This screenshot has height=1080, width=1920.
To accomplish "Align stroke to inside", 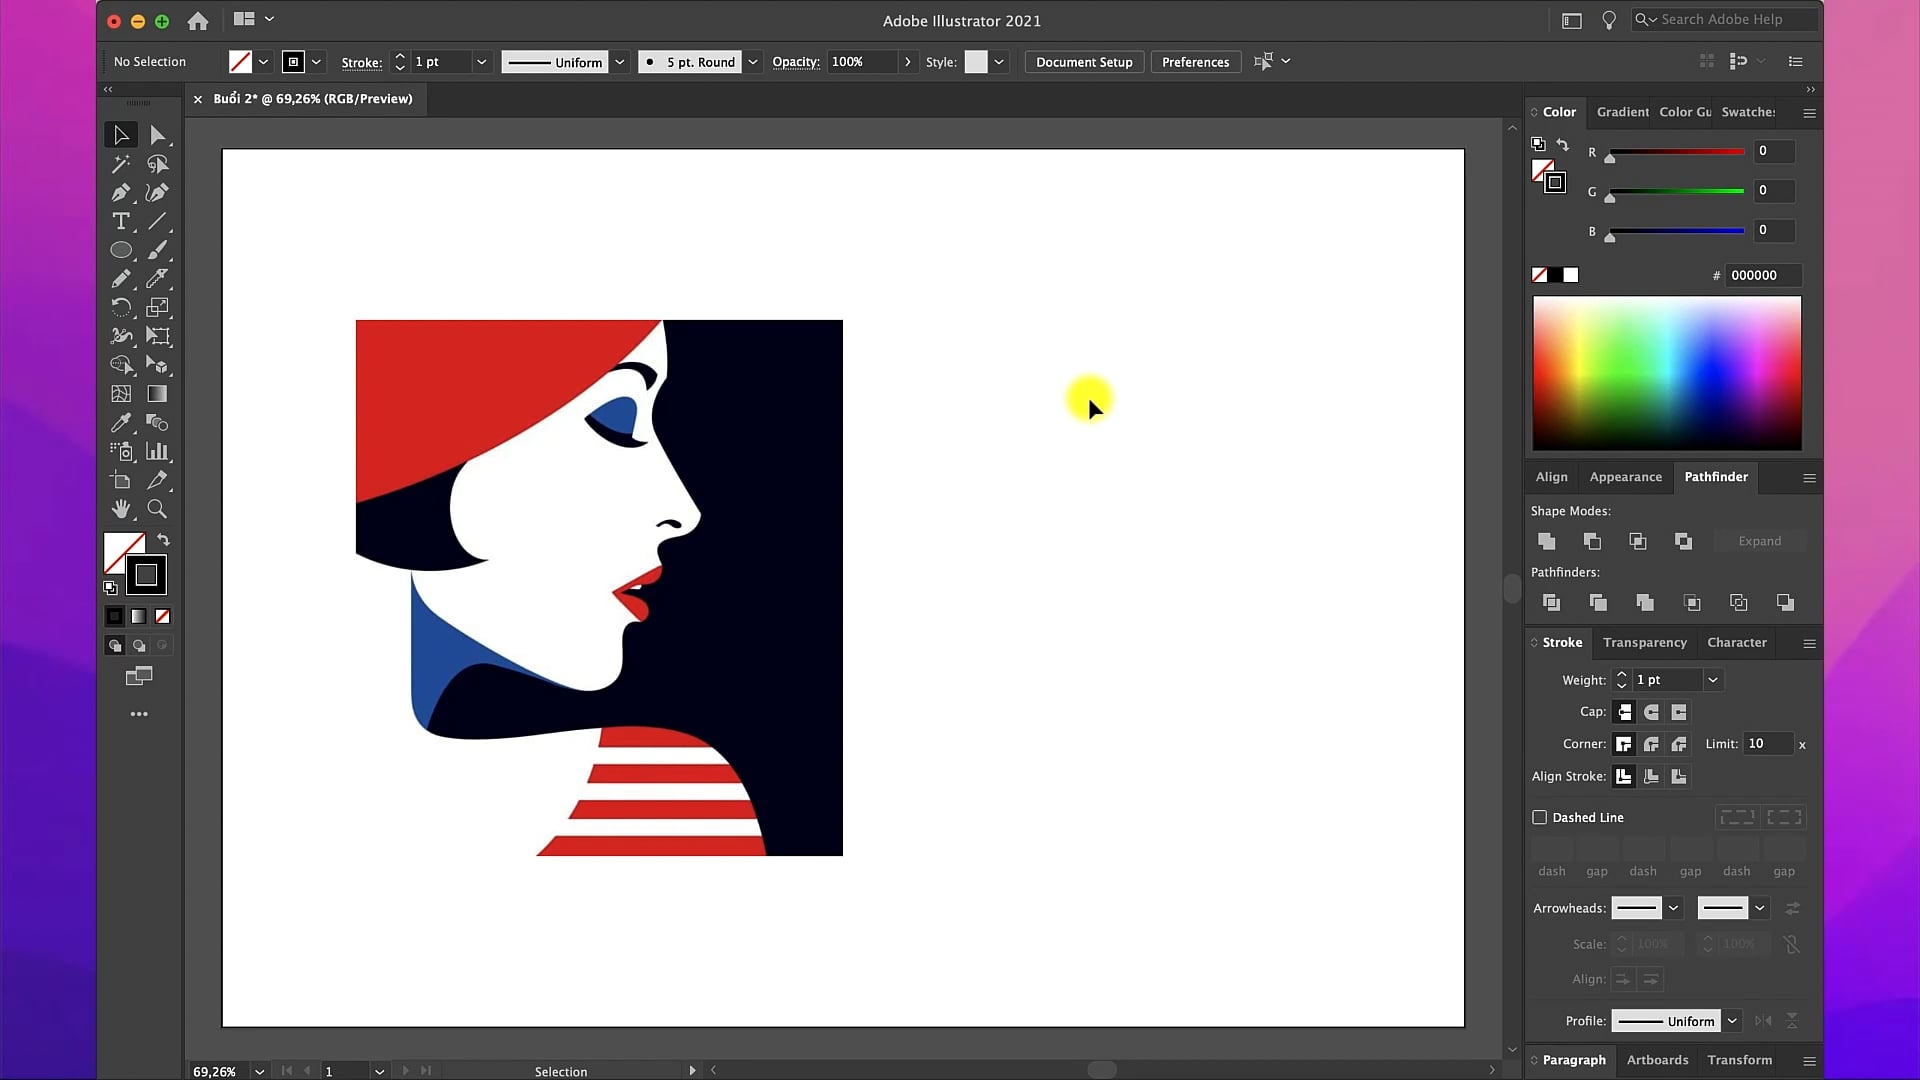I will (1651, 776).
